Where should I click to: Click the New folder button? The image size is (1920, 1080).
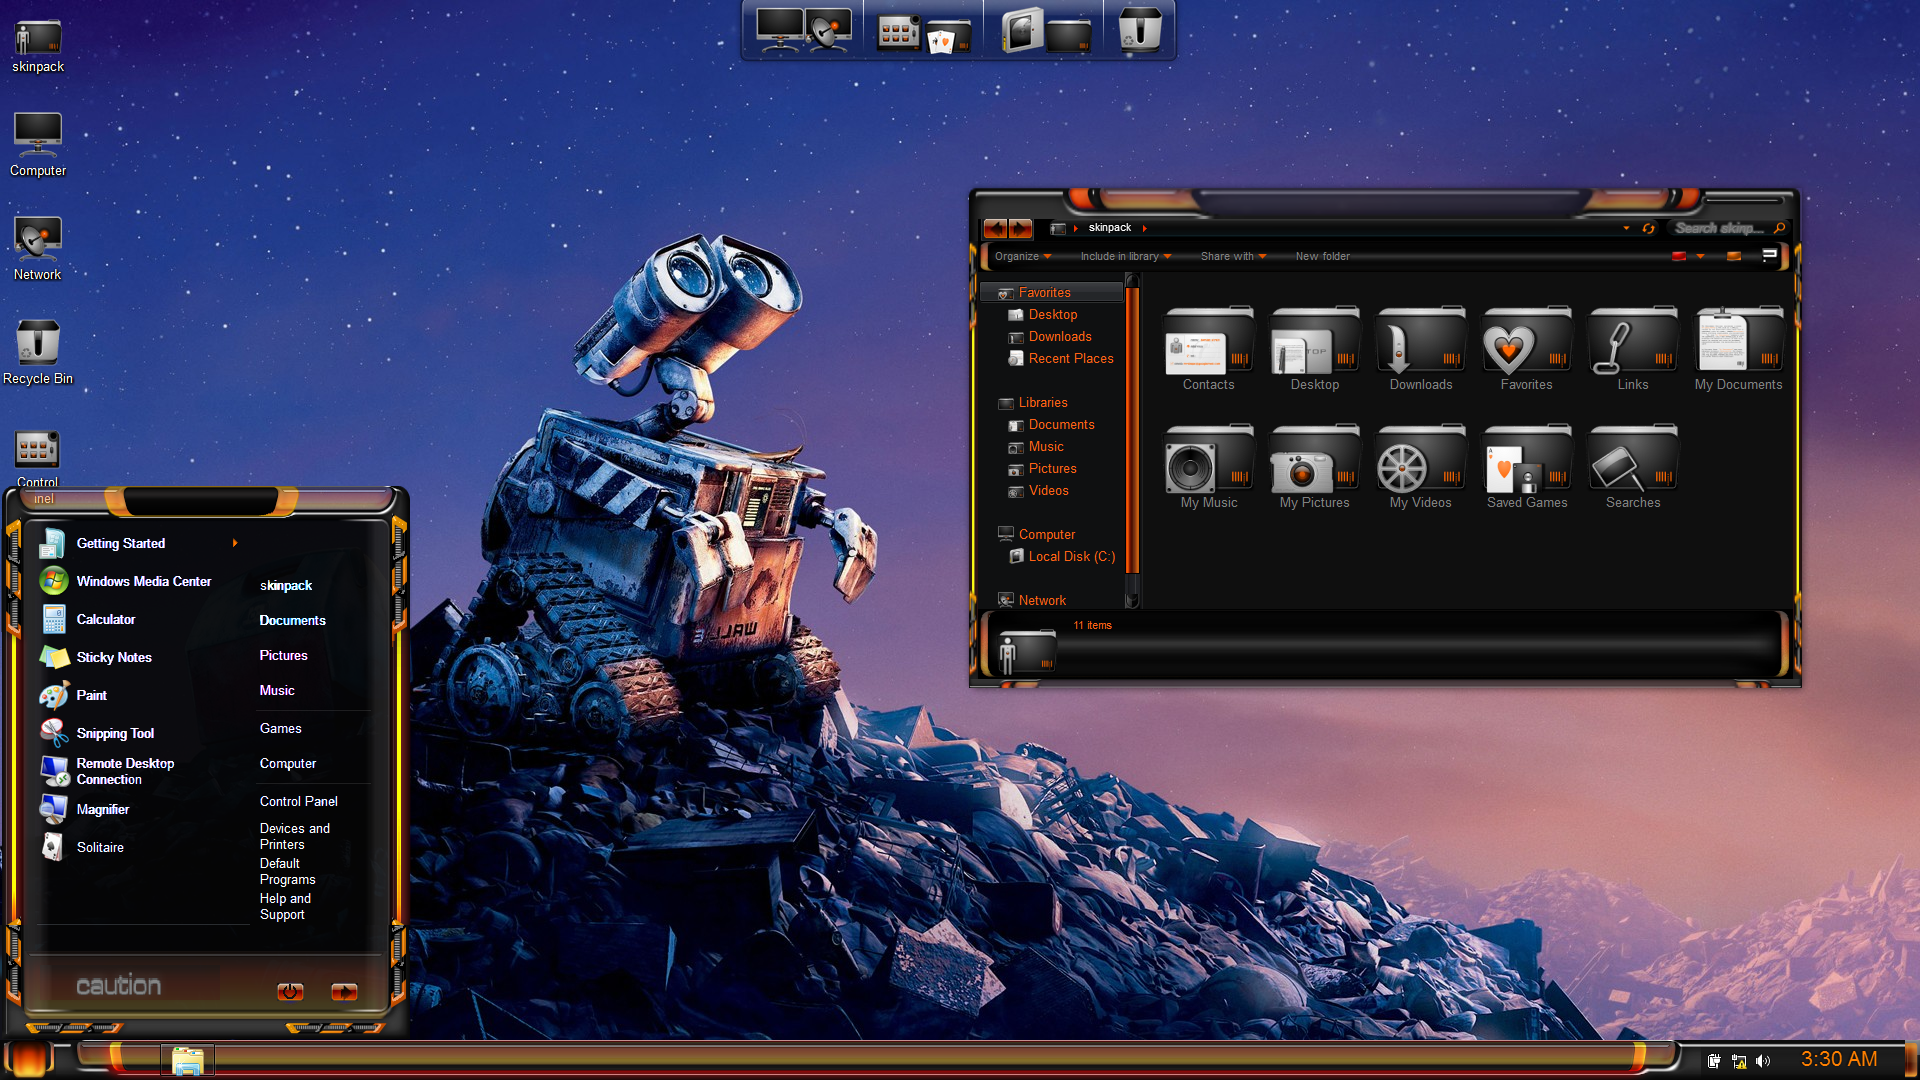pyautogui.click(x=1322, y=256)
